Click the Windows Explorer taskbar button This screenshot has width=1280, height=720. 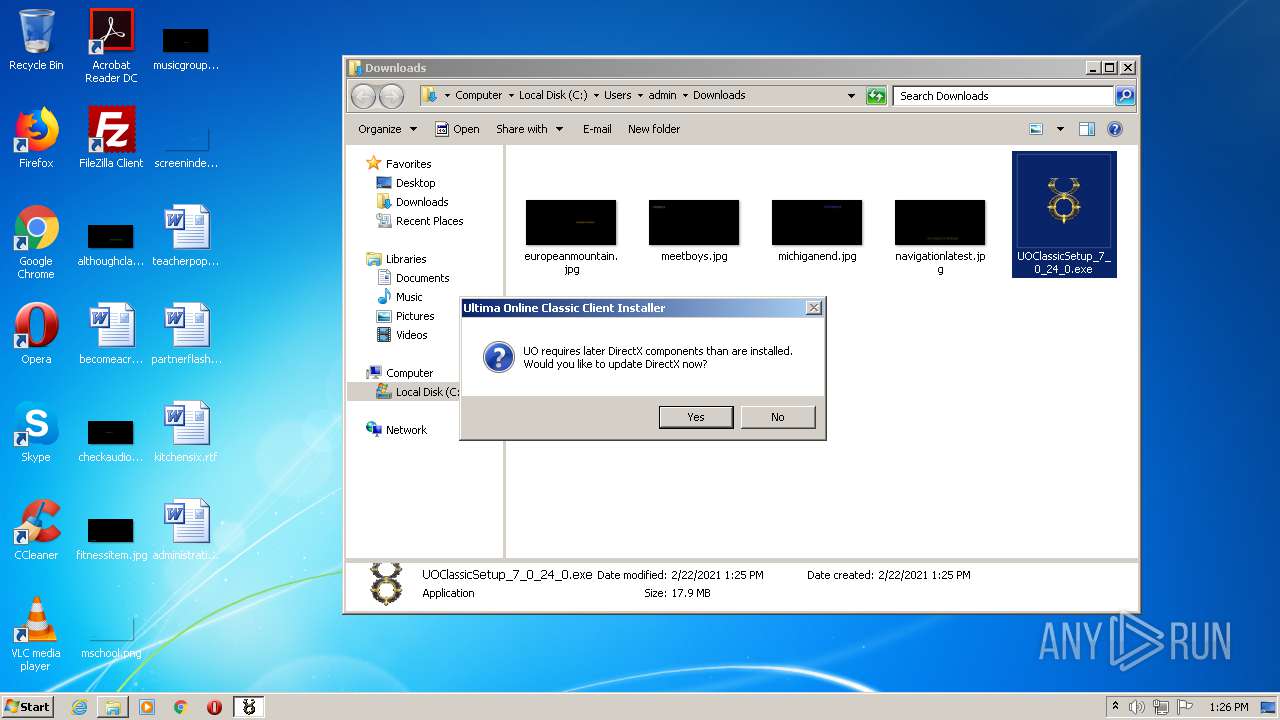pyautogui.click(x=113, y=707)
